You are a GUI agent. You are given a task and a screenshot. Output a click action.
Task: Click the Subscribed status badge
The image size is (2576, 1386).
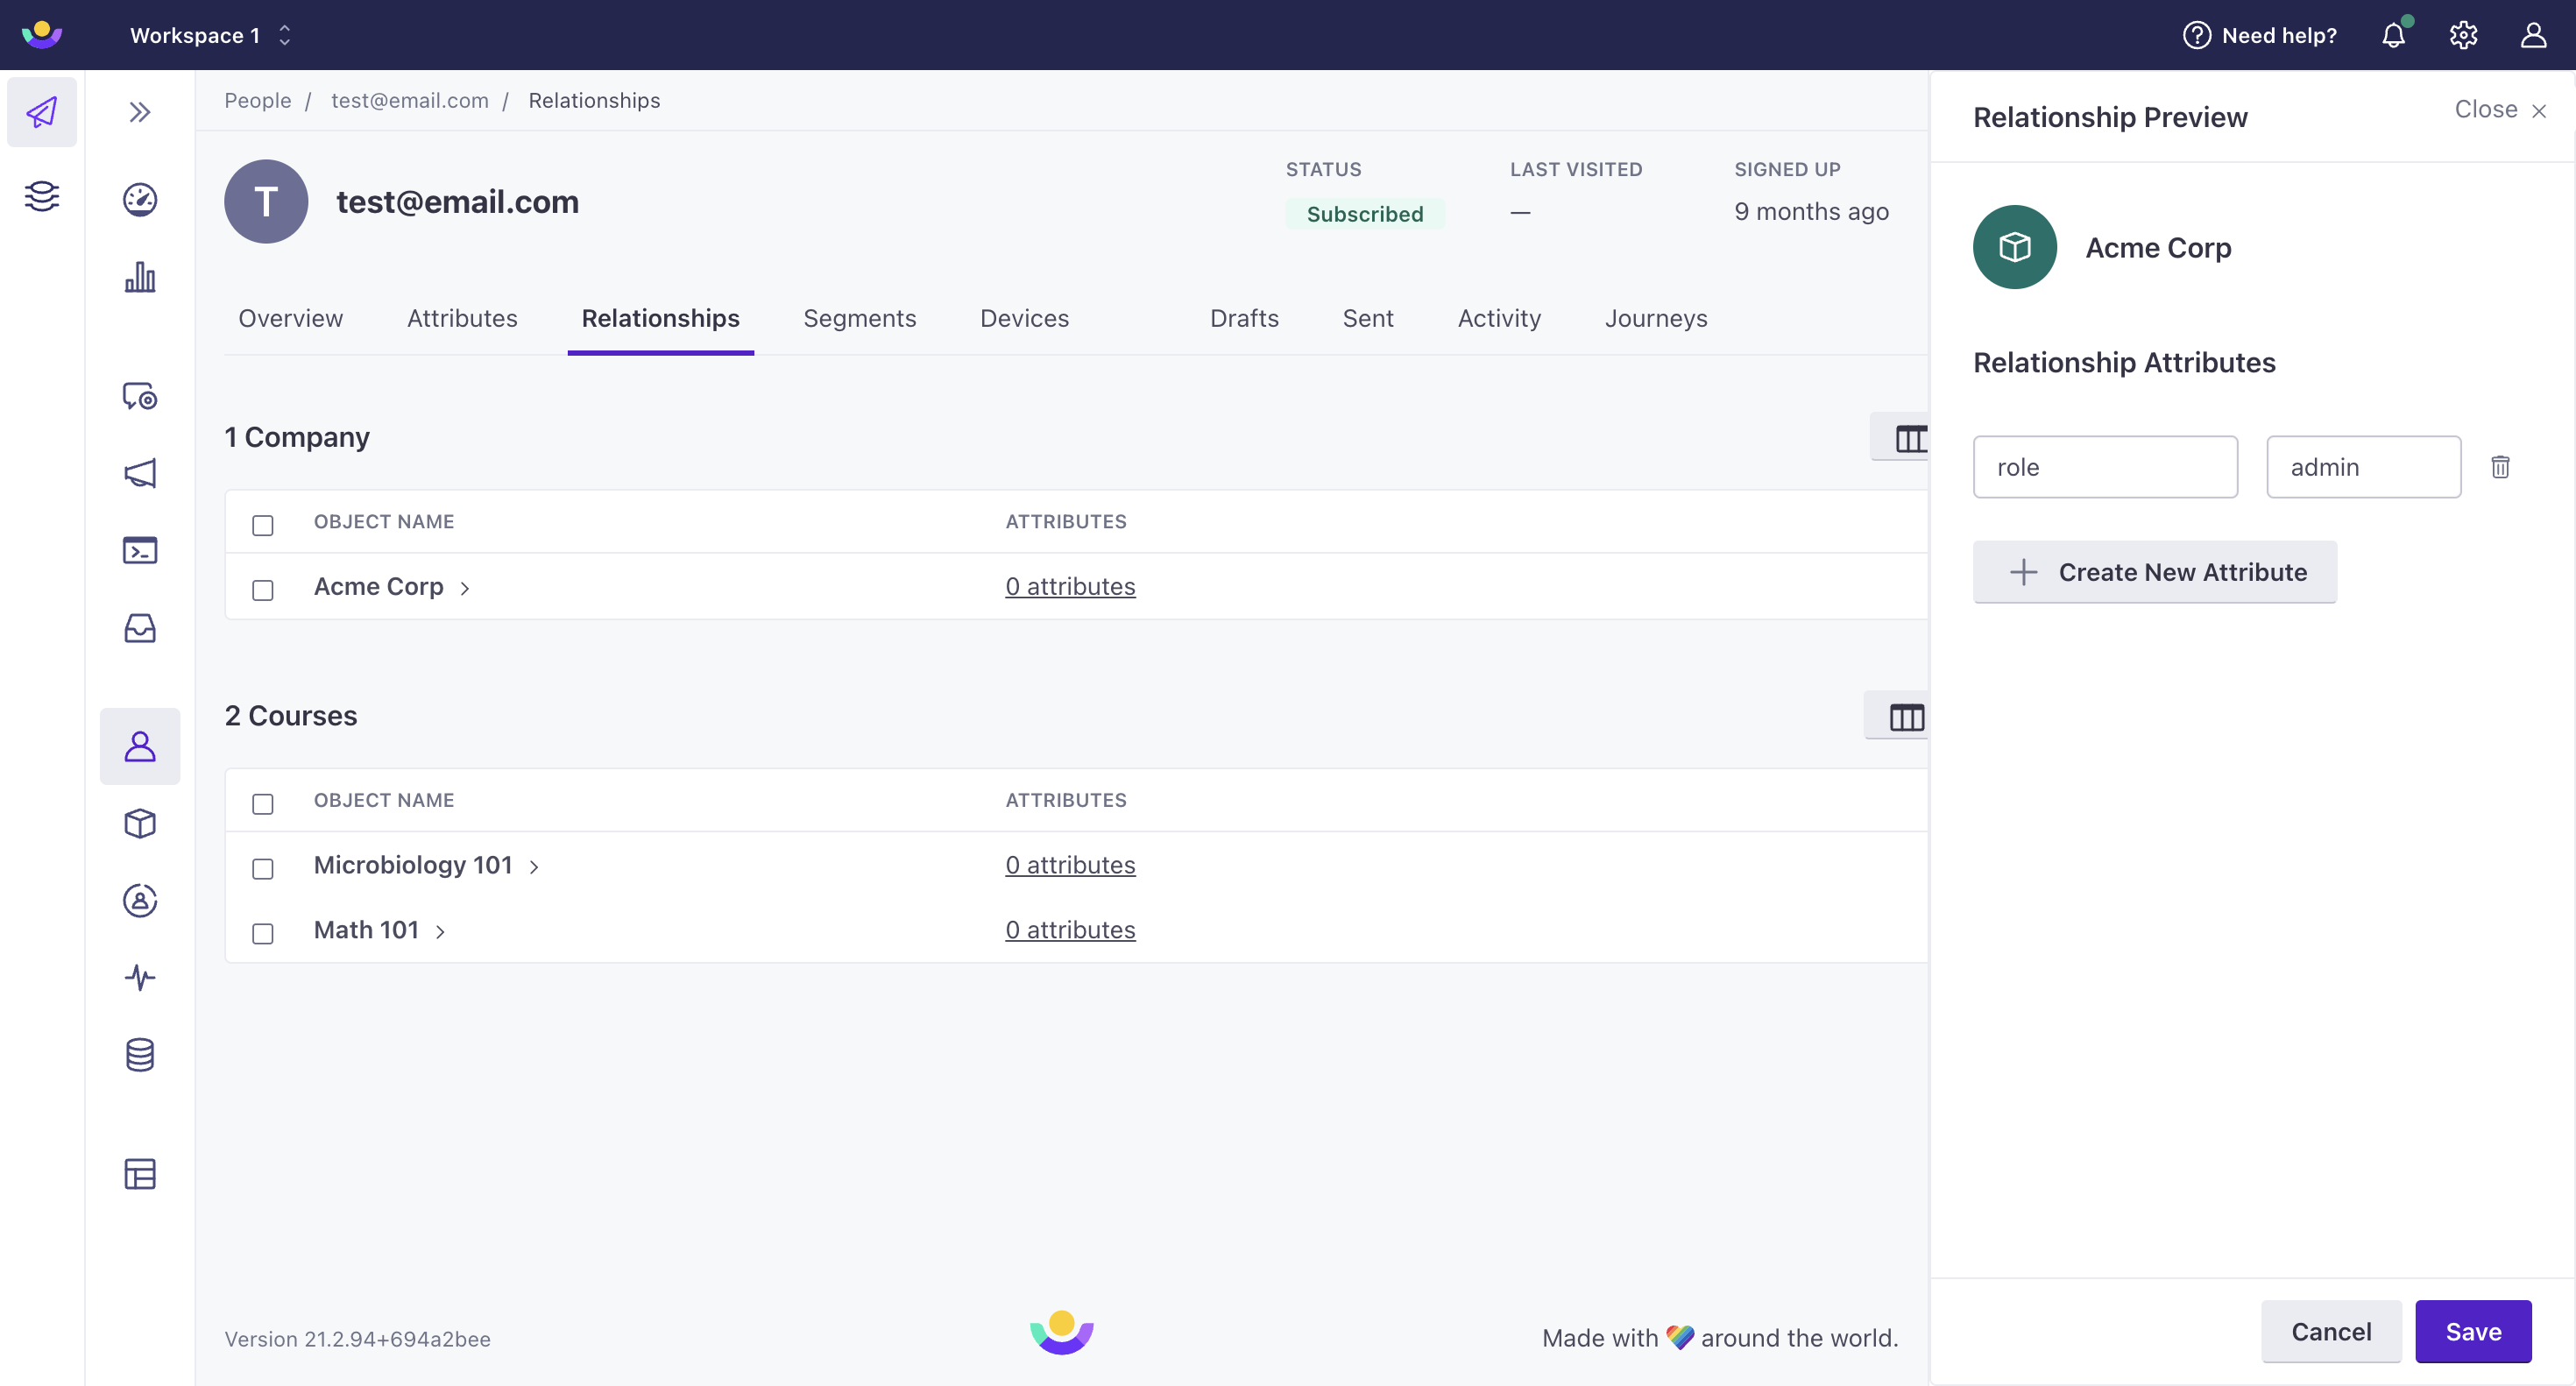click(1365, 214)
